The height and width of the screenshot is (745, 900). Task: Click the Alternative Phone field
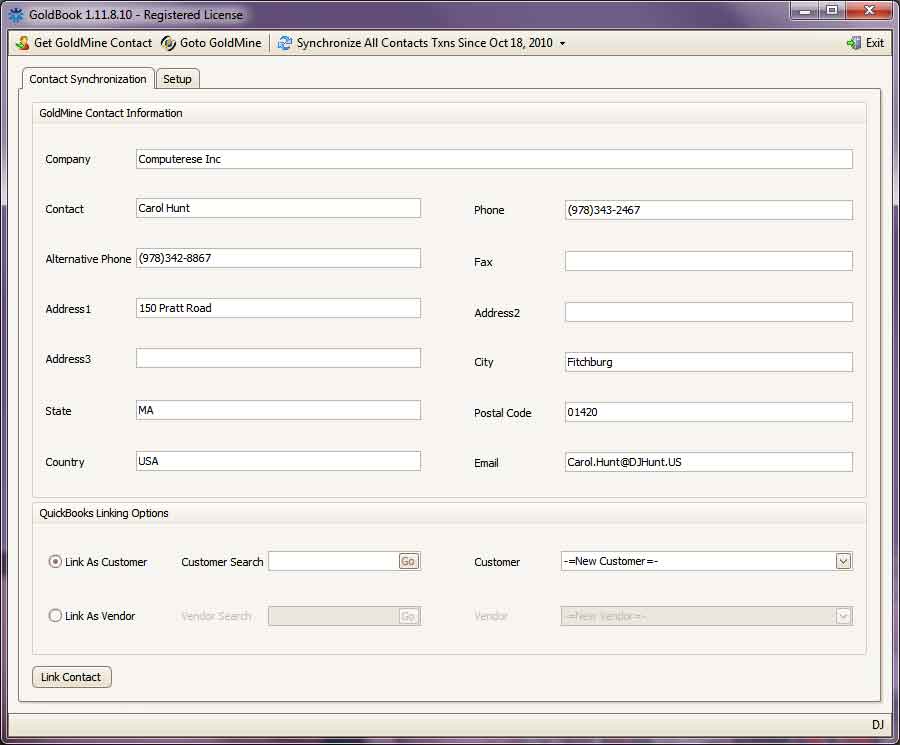(278, 258)
